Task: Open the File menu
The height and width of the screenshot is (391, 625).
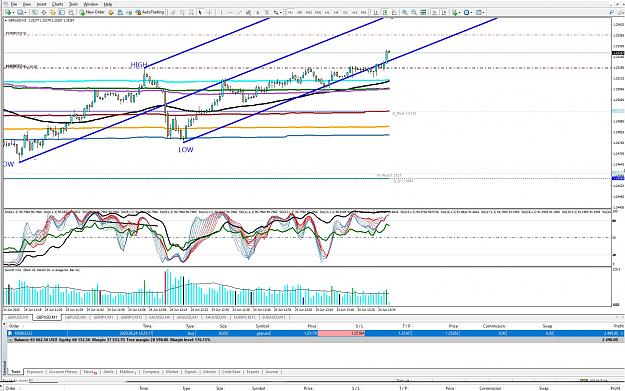Action: pos(14,4)
